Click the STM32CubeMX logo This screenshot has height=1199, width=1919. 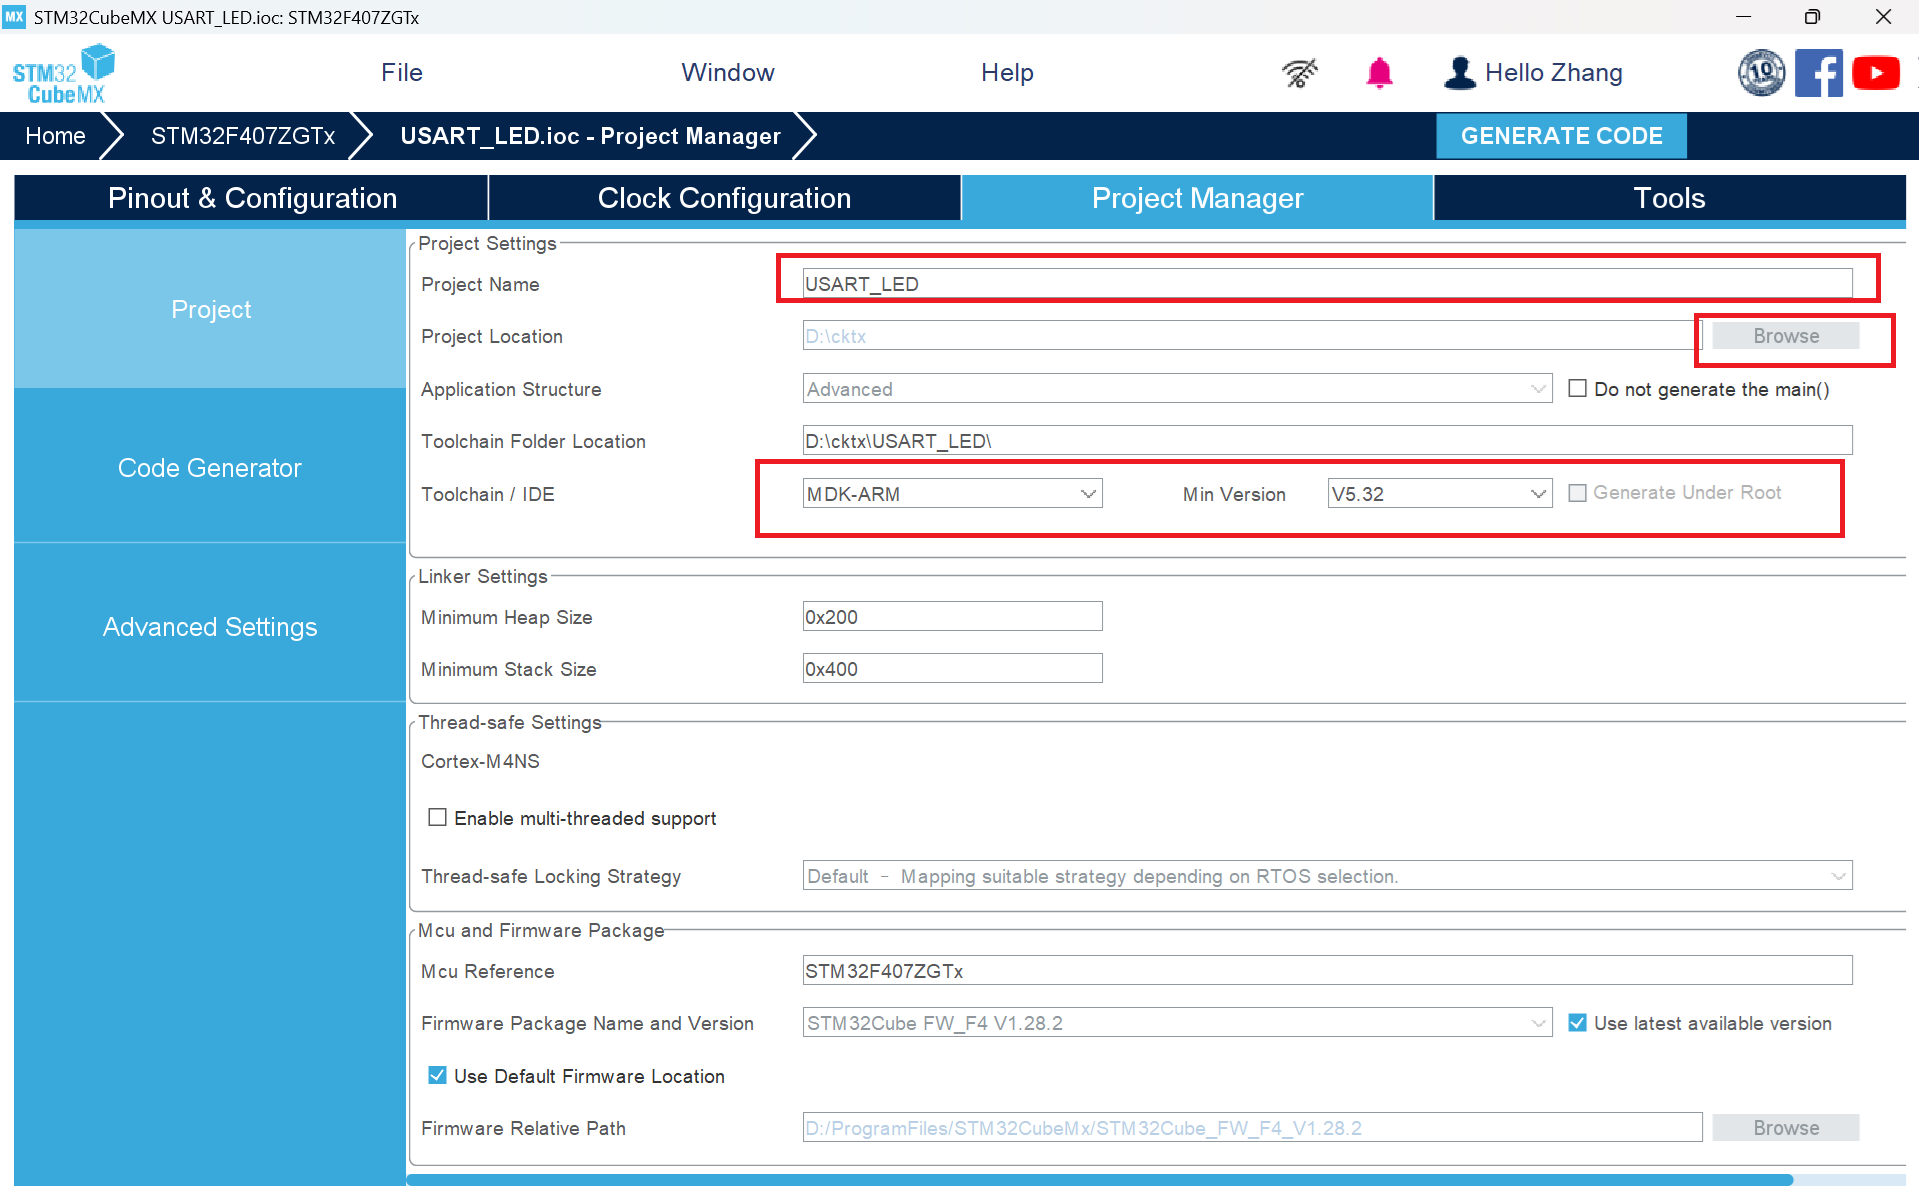(x=64, y=74)
